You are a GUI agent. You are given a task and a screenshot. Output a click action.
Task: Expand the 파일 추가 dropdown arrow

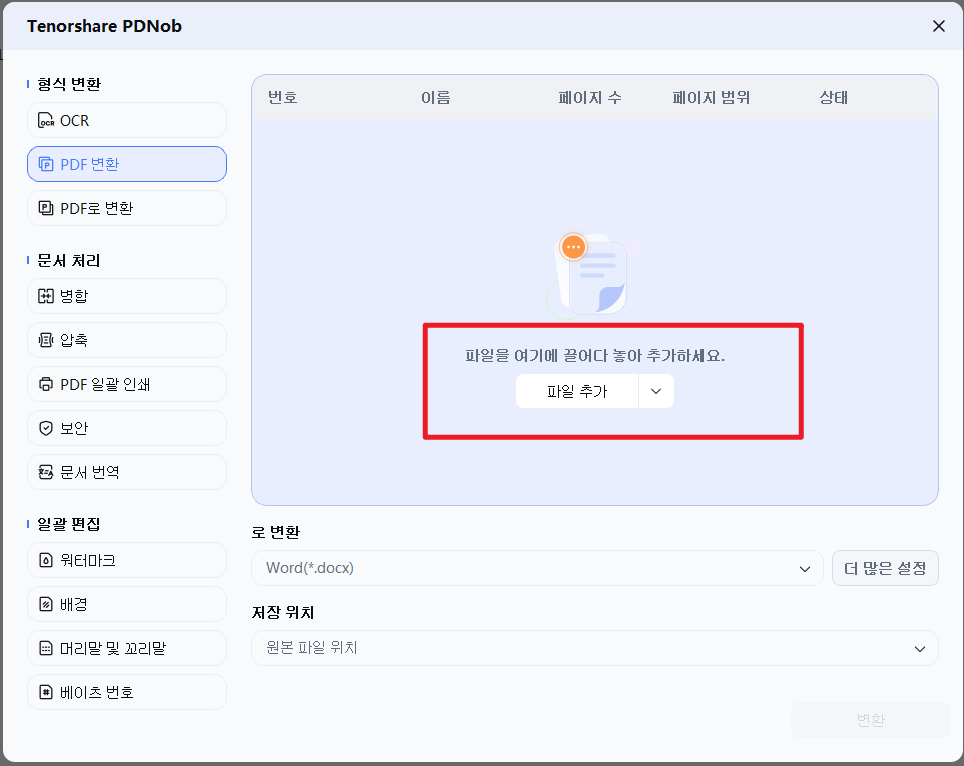coord(656,392)
